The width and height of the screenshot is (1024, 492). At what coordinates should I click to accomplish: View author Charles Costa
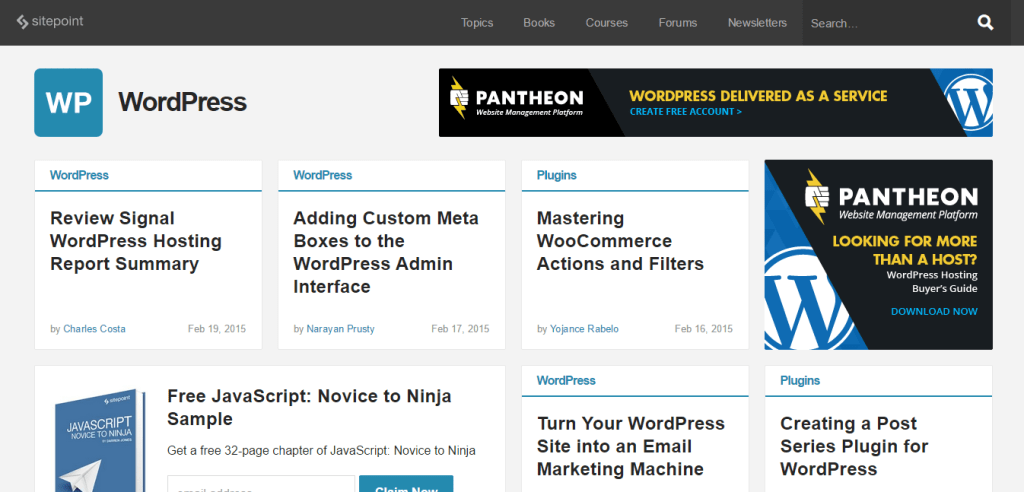pos(94,329)
